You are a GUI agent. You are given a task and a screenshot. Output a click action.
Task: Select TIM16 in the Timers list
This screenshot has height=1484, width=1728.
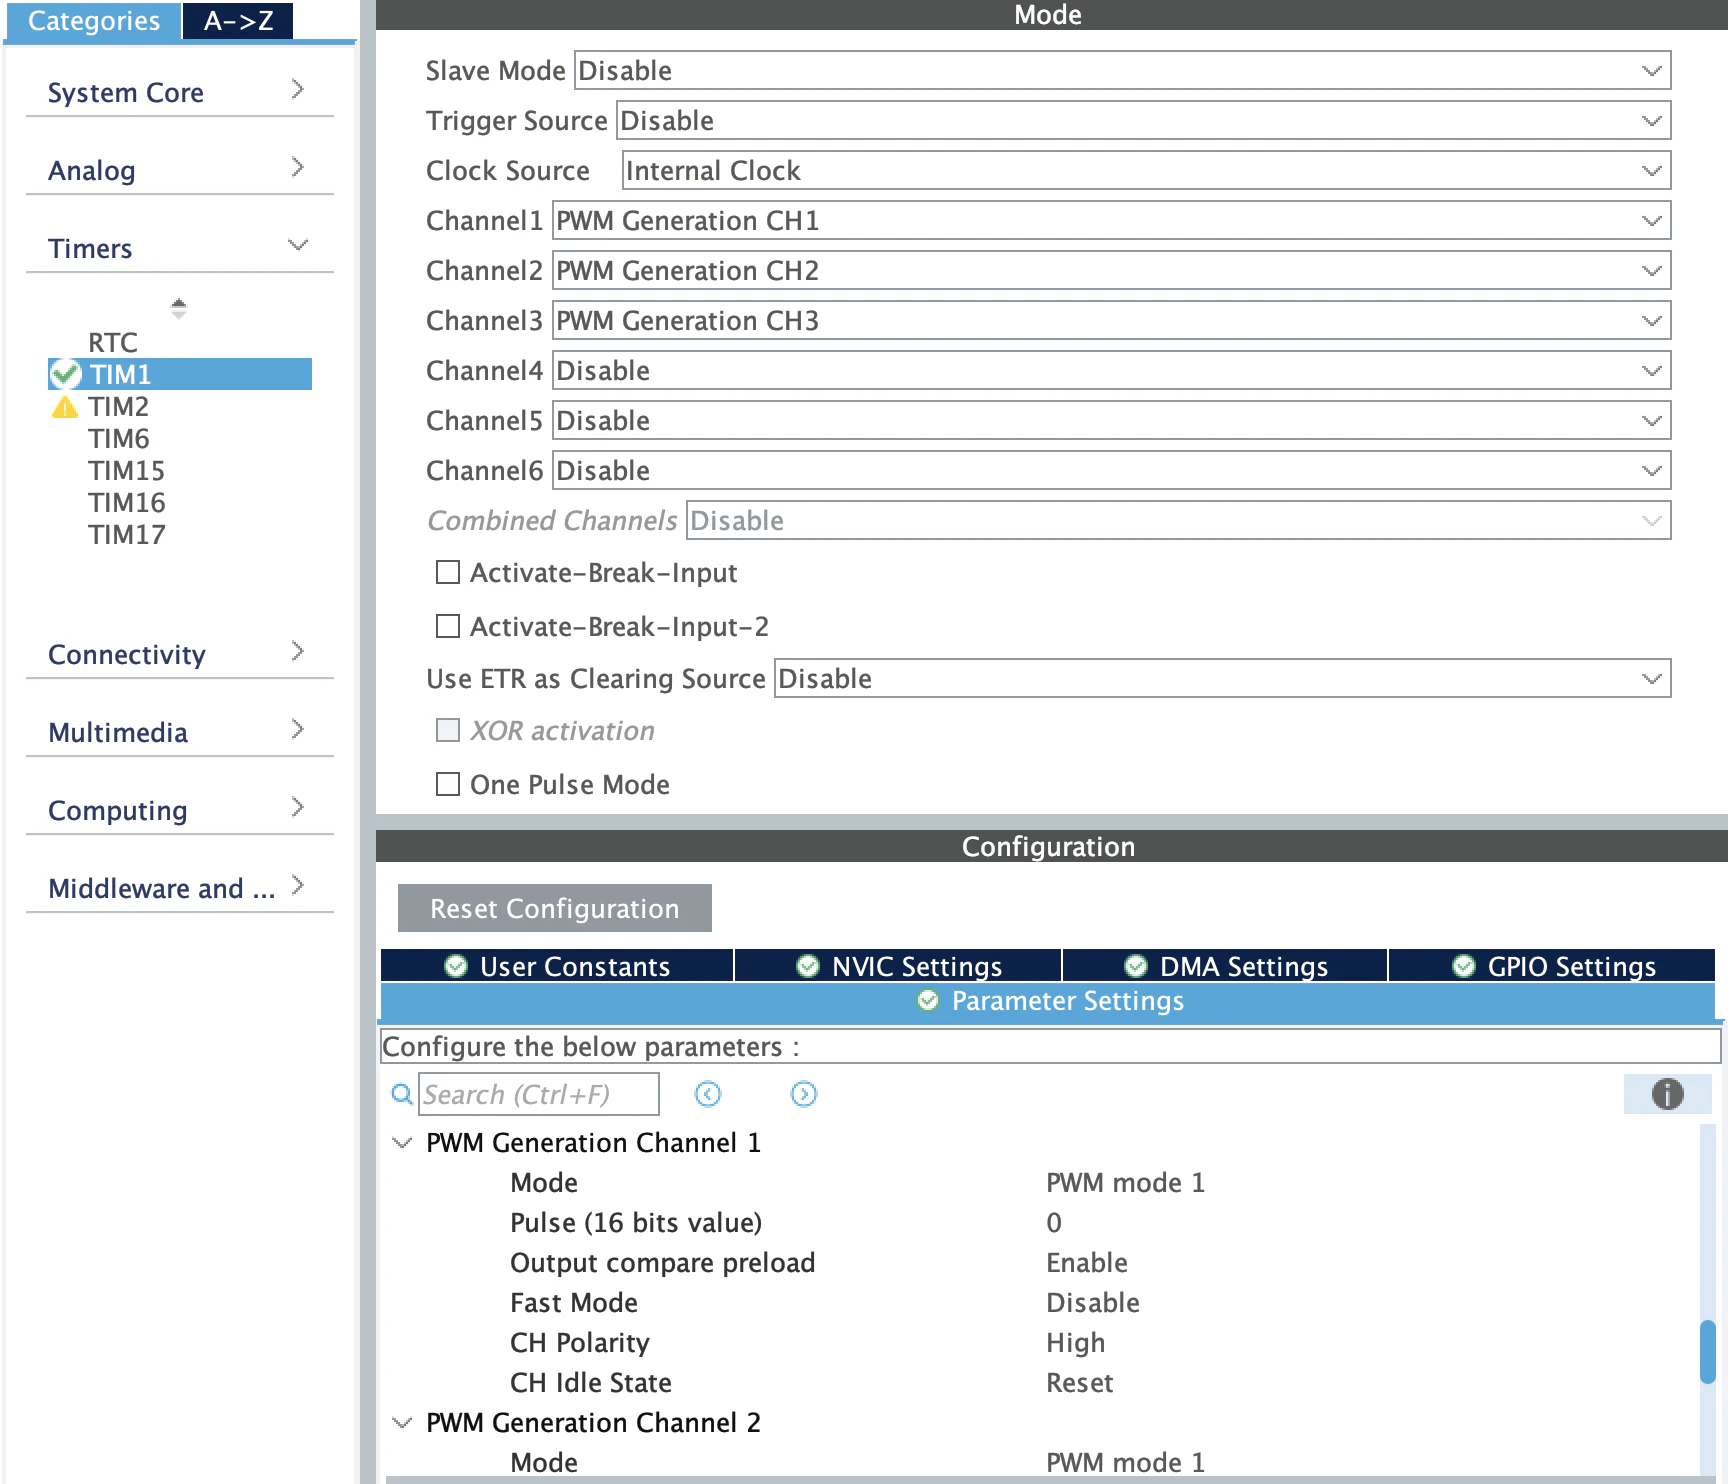pyautogui.click(x=126, y=502)
